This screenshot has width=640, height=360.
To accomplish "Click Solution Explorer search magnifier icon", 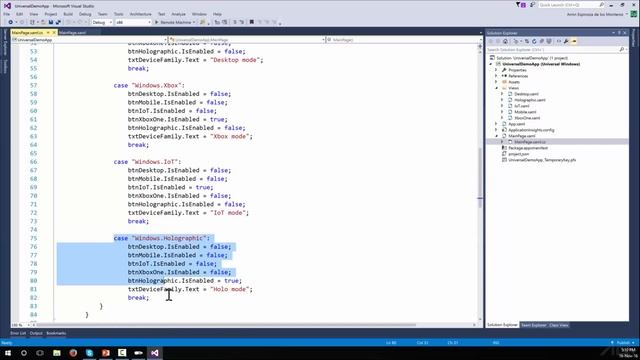I will tap(622, 49).
